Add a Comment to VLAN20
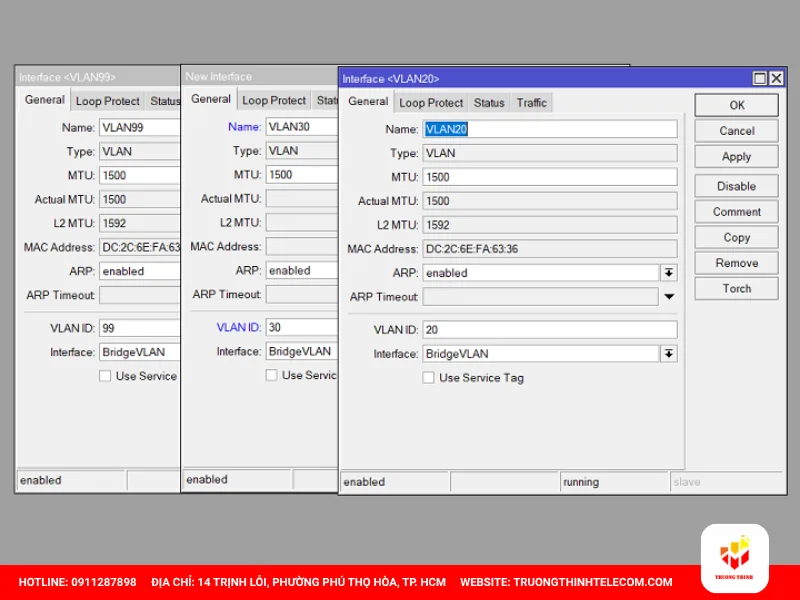 (736, 211)
